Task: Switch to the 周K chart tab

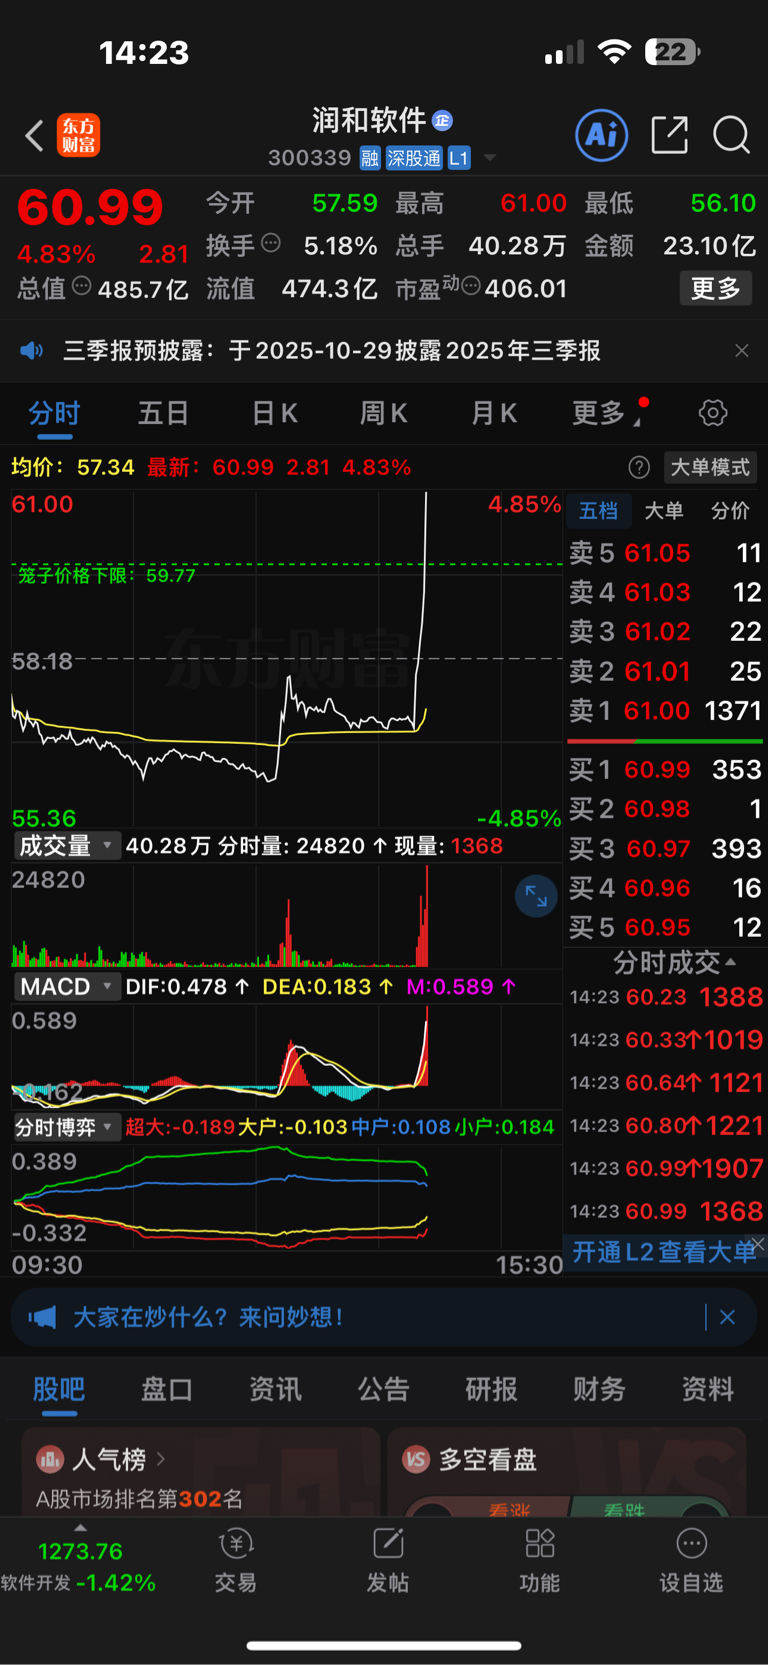Action: (x=384, y=413)
